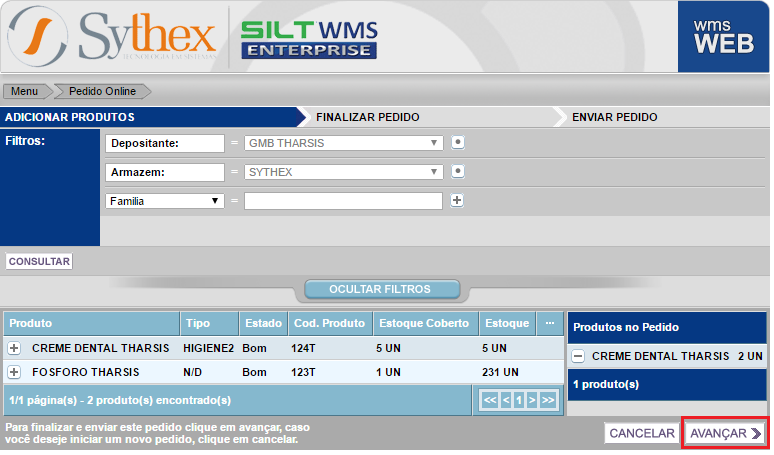
Task: Click the CANCELAR button
Action: pyautogui.click(x=642, y=433)
